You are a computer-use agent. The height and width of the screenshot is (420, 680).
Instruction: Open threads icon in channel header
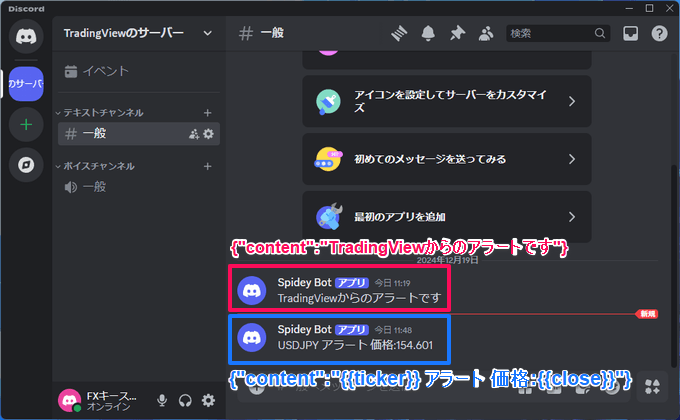coord(399,33)
